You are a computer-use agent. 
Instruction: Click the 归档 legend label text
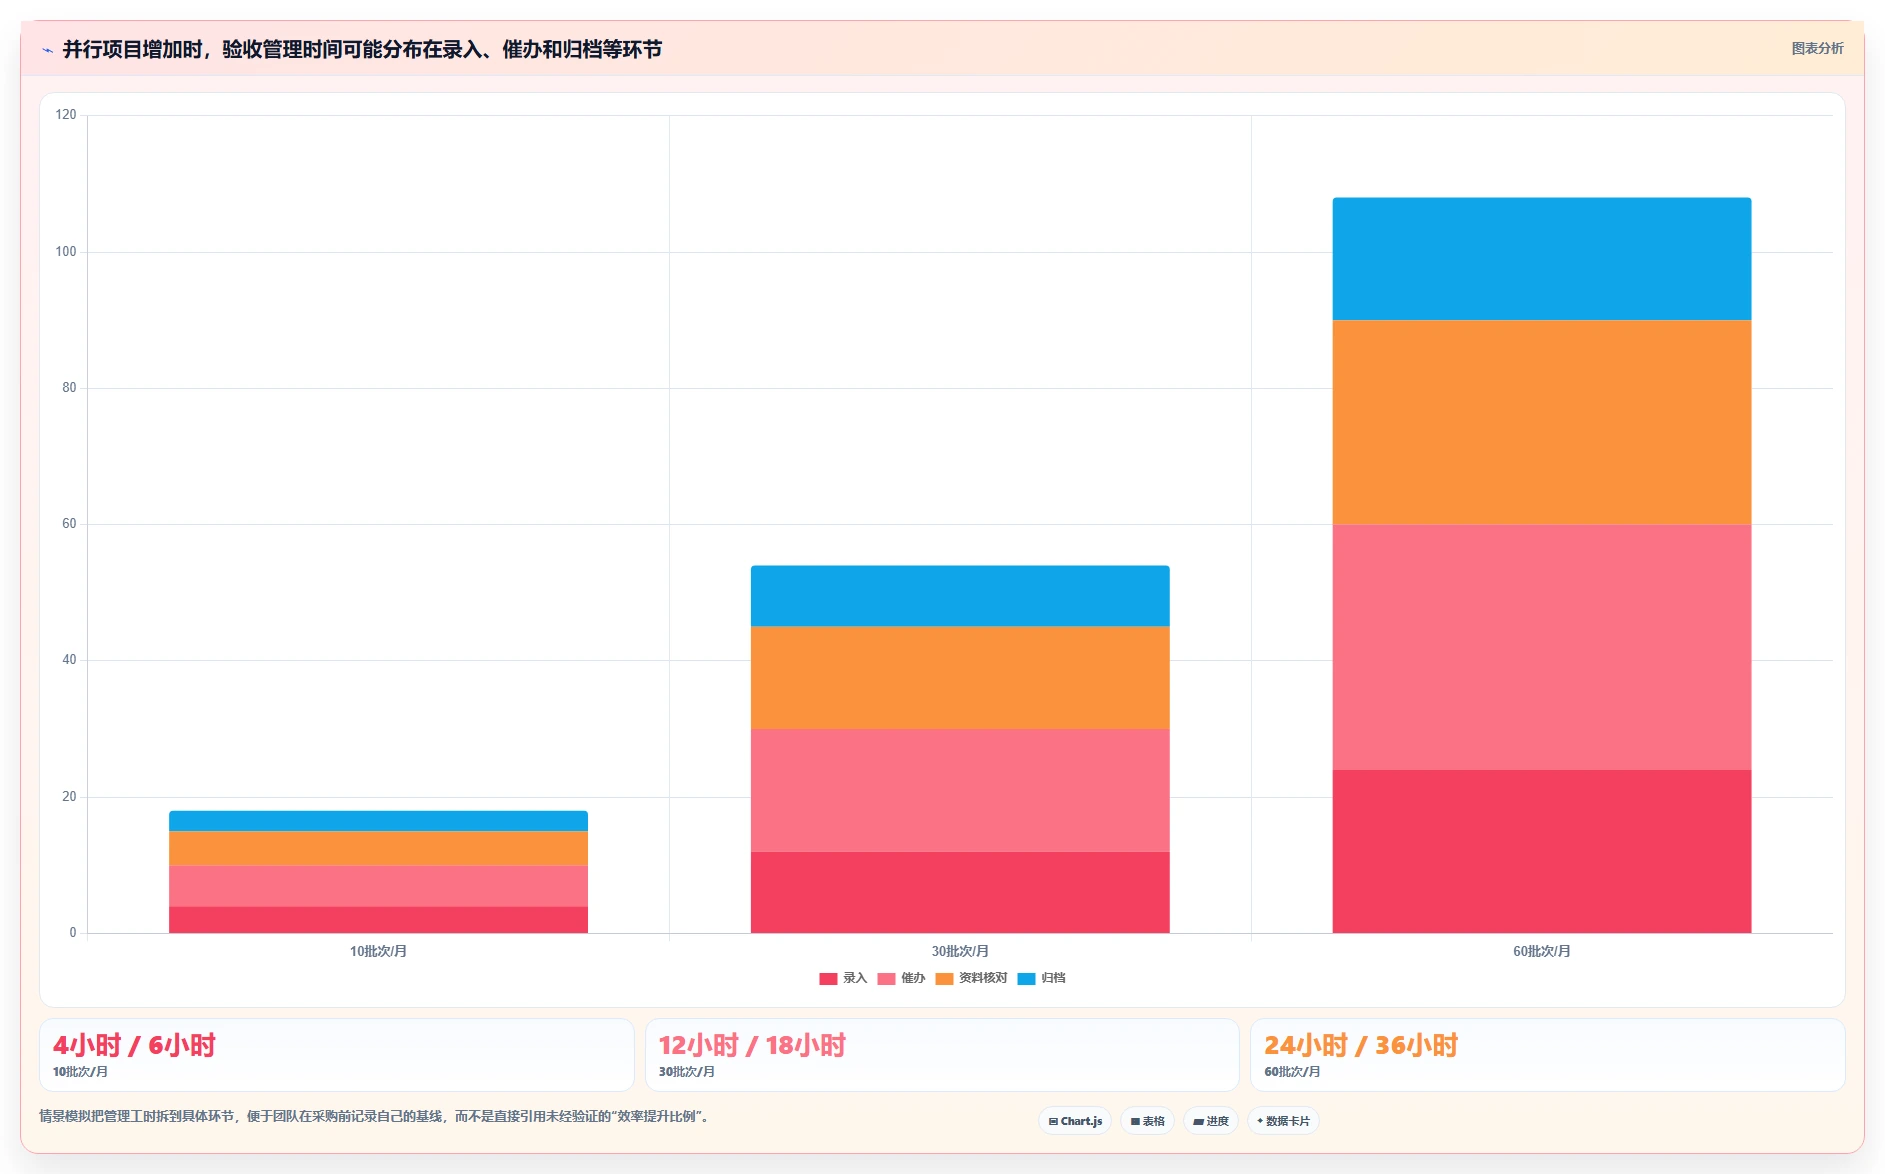(x=1053, y=978)
